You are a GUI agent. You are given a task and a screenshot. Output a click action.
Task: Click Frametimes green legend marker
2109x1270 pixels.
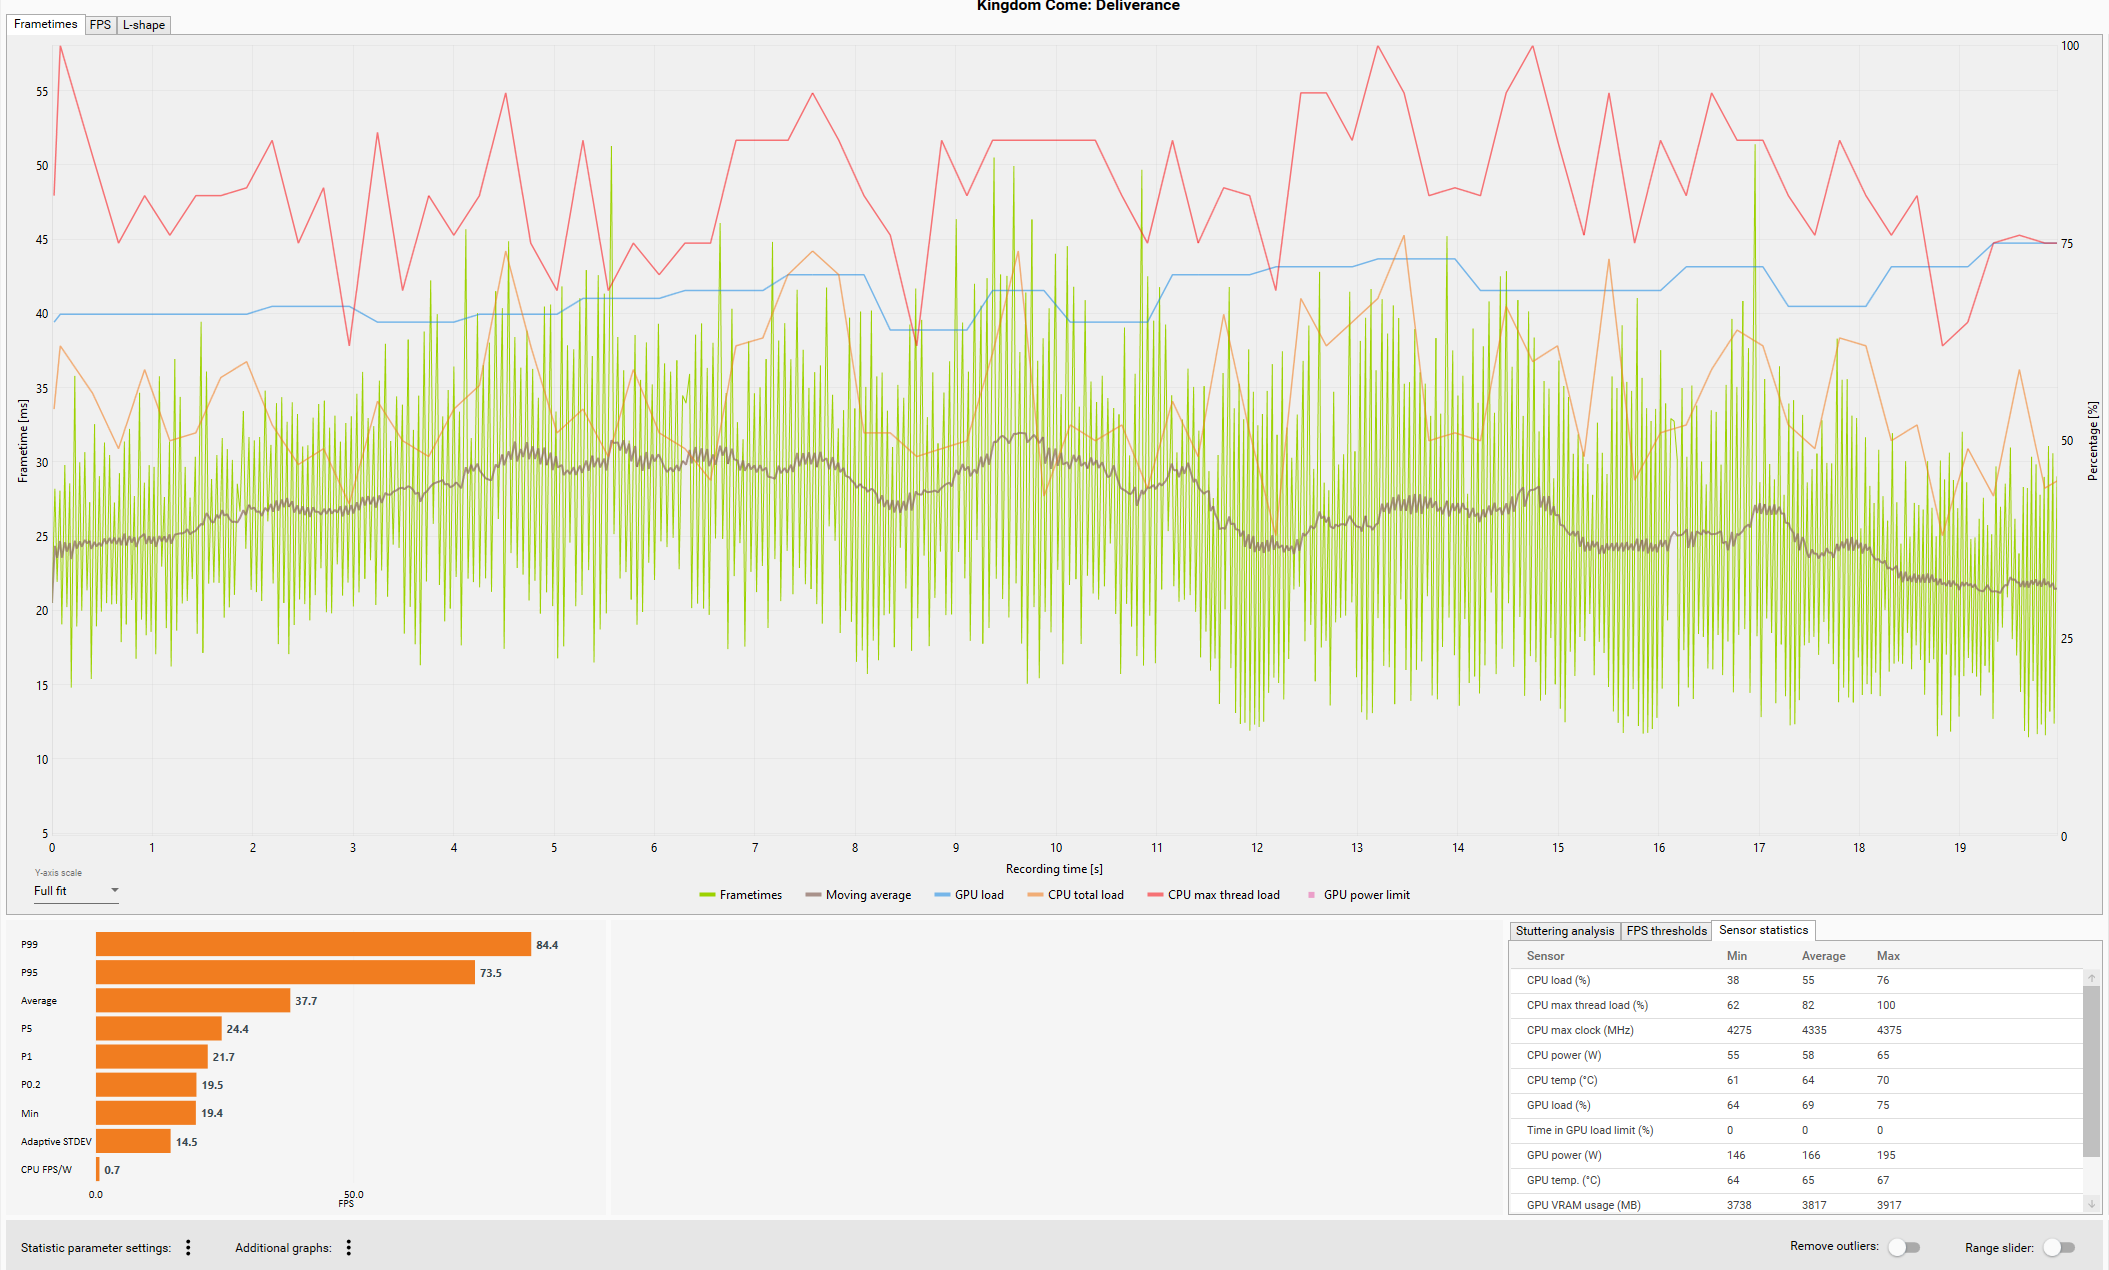coord(707,895)
